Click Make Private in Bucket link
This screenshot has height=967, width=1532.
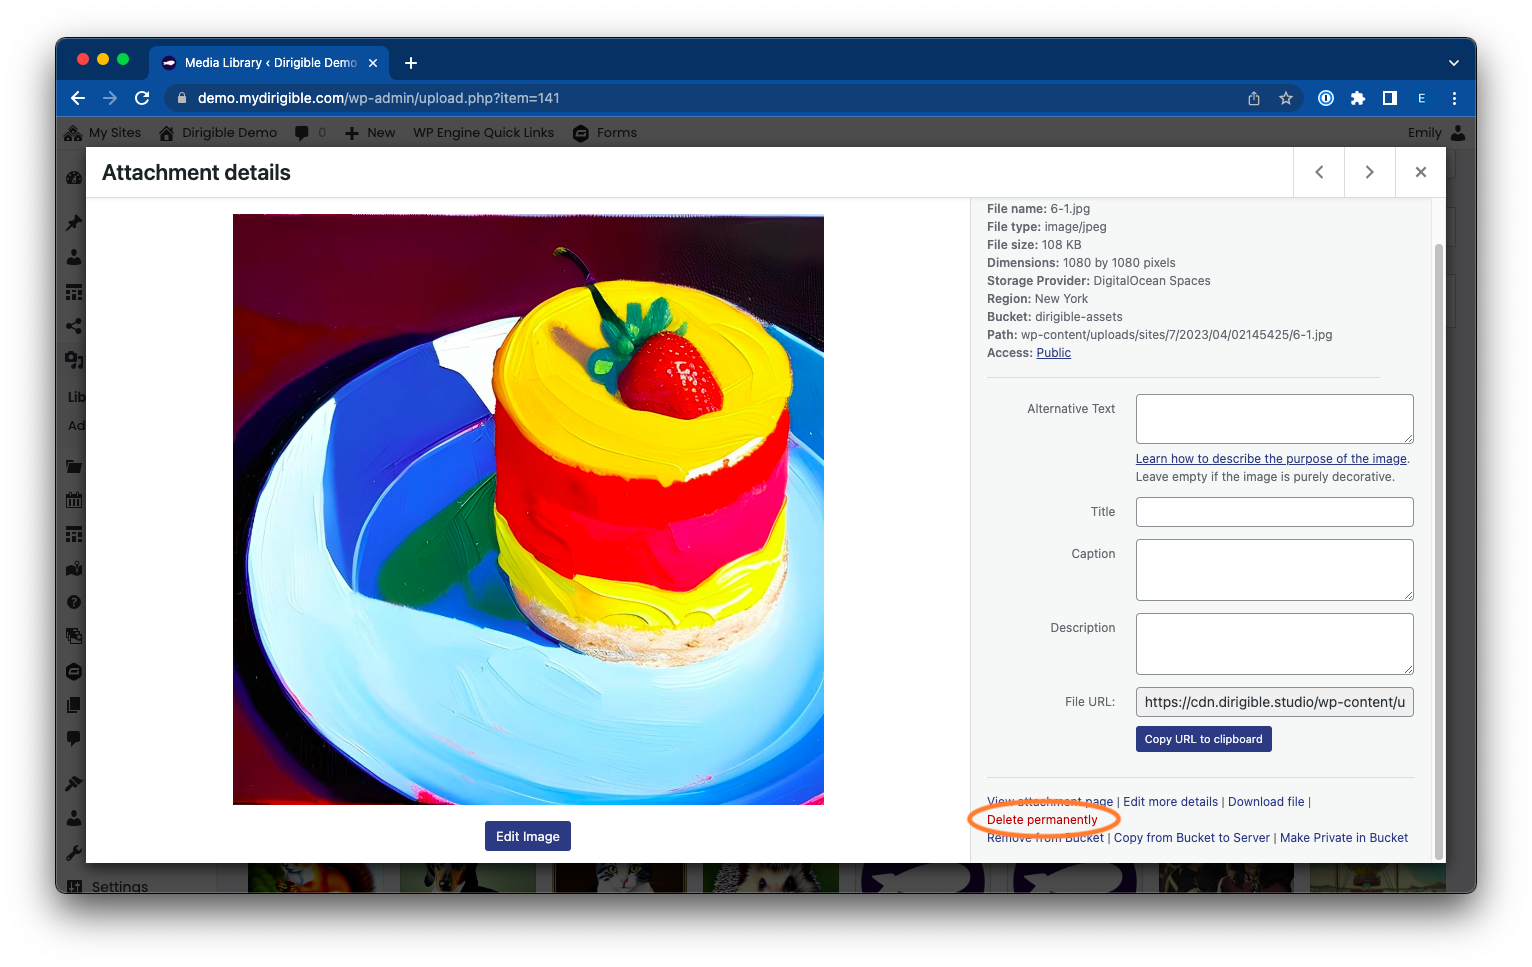(x=1344, y=838)
